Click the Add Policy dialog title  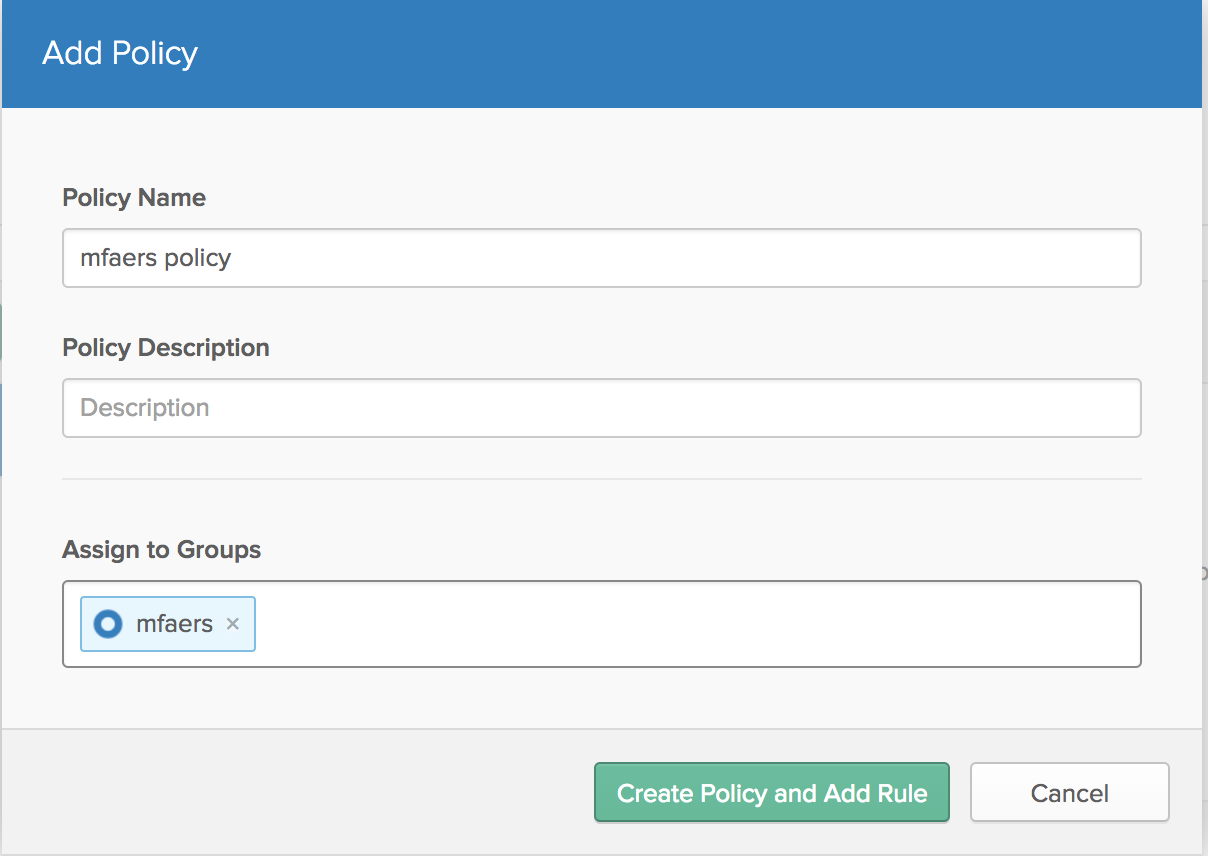tap(120, 53)
